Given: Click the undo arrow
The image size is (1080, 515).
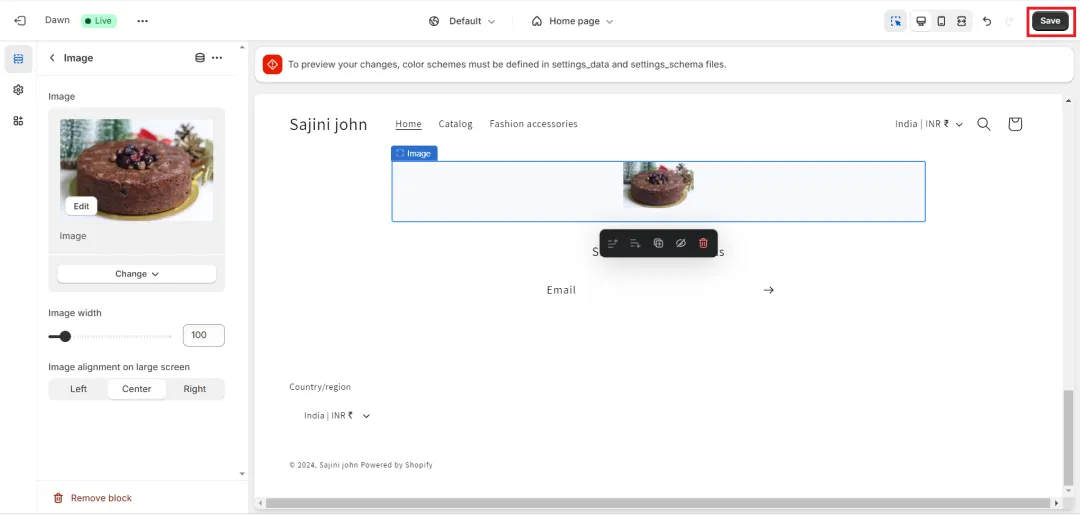Looking at the screenshot, I should pyautogui.click(x=987, y=21).
